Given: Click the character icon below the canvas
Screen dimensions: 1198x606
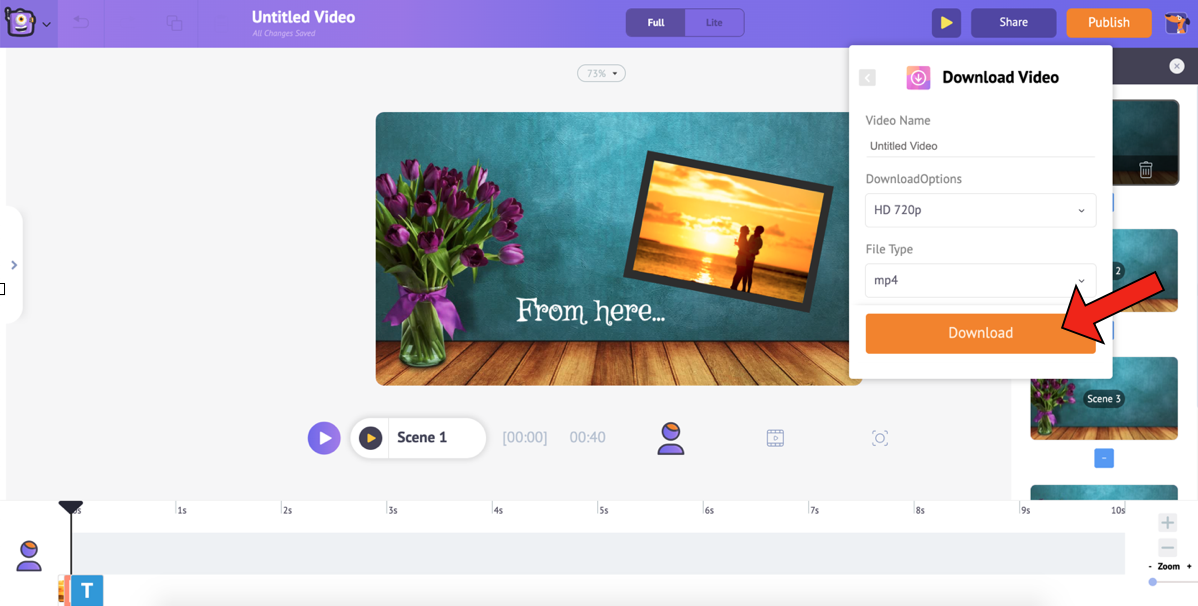Looking at the screenshot, I should pyautogui.click(x=670, y=438).
